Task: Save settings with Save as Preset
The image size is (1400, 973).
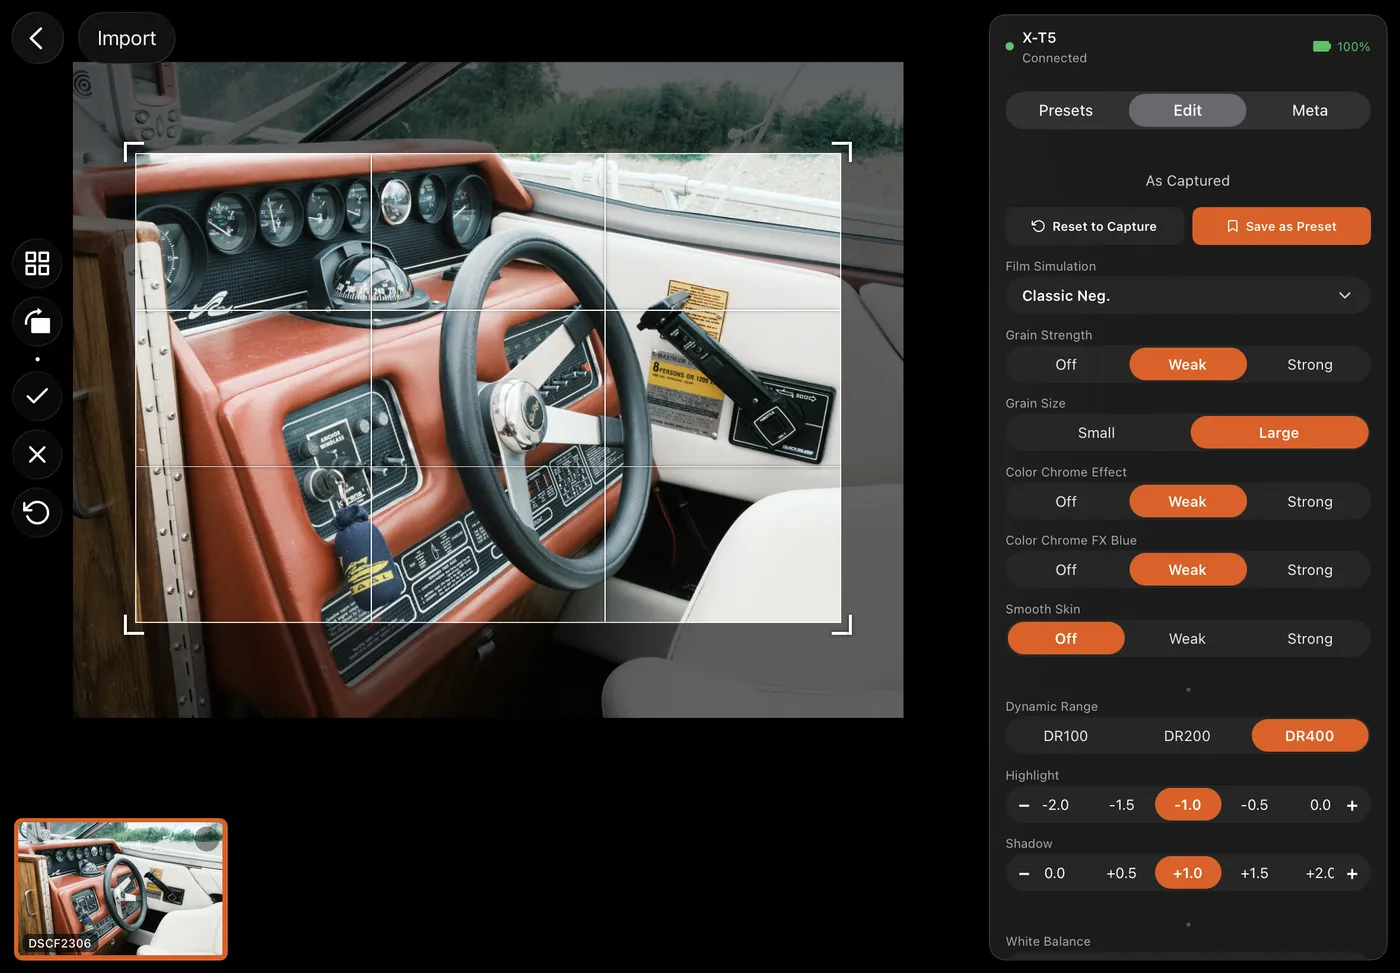Action: pyautogui.click(x=1281, y=226)
